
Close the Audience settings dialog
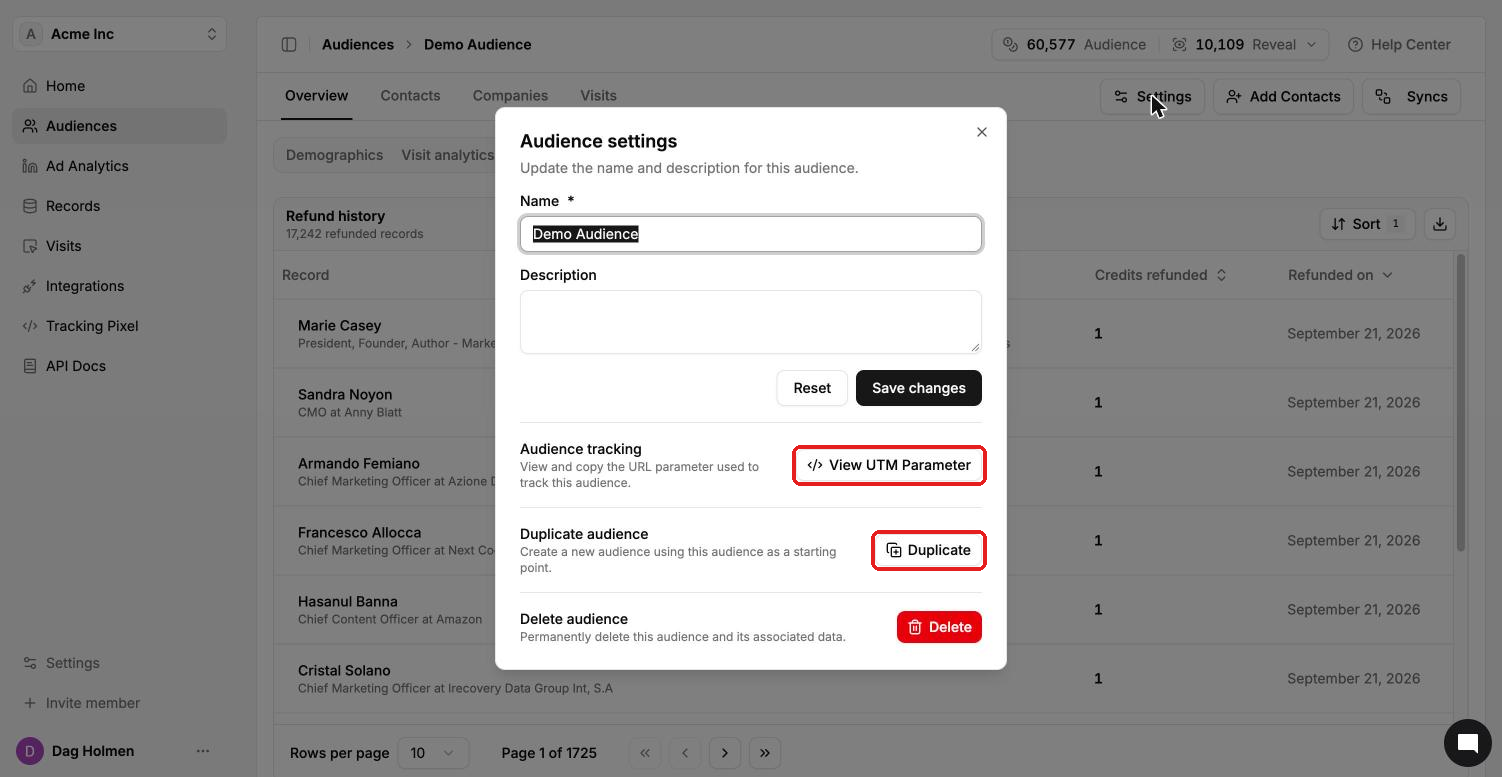[982, 132]
